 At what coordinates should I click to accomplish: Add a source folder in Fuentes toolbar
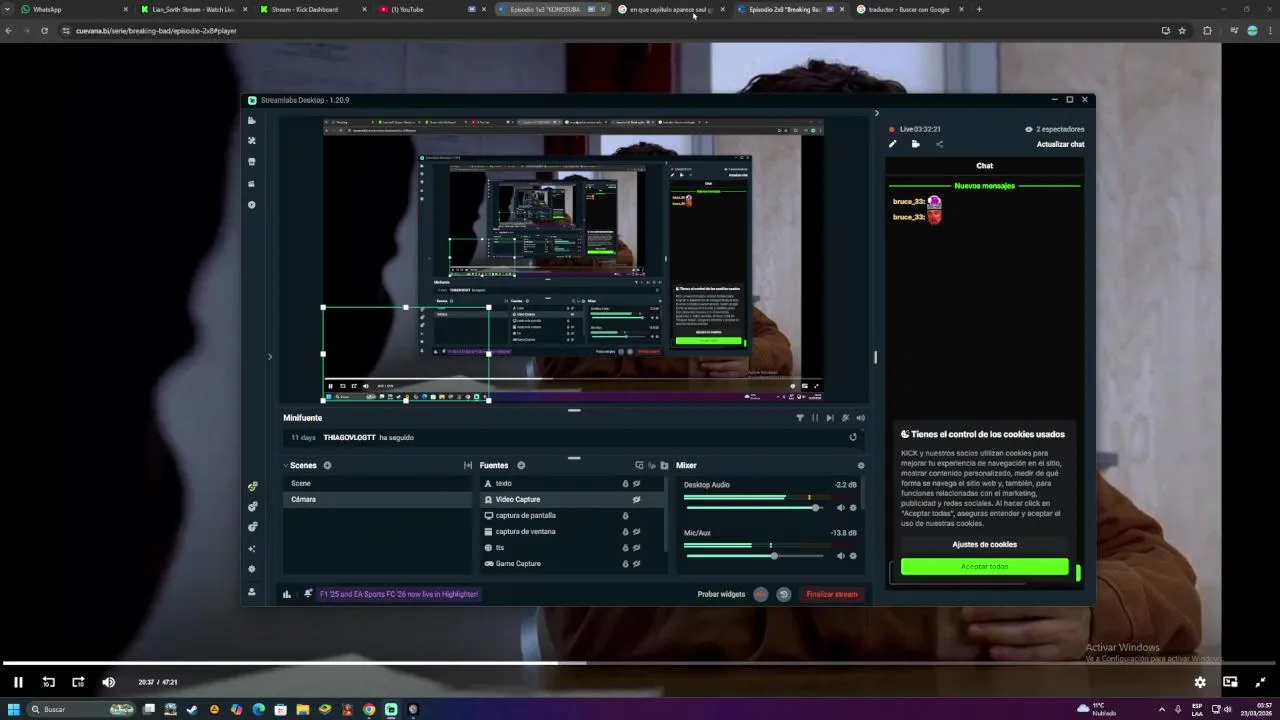(664, 465)
